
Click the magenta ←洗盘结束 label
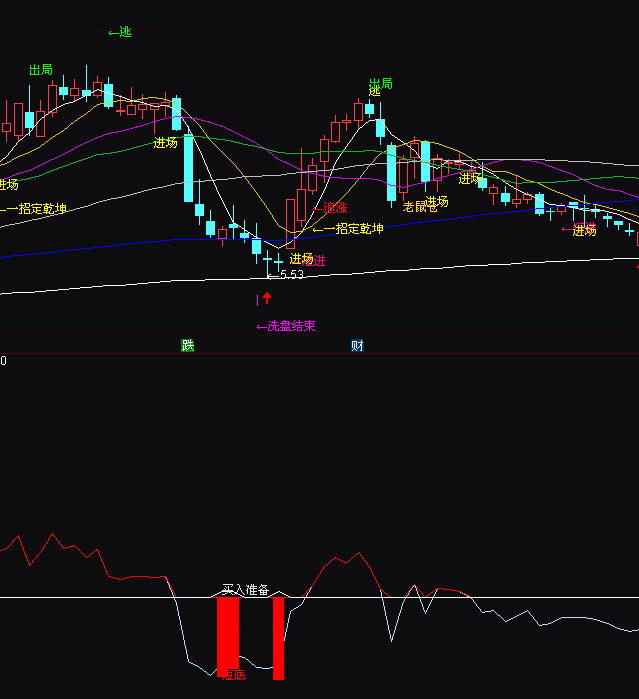tap(286, 326)
